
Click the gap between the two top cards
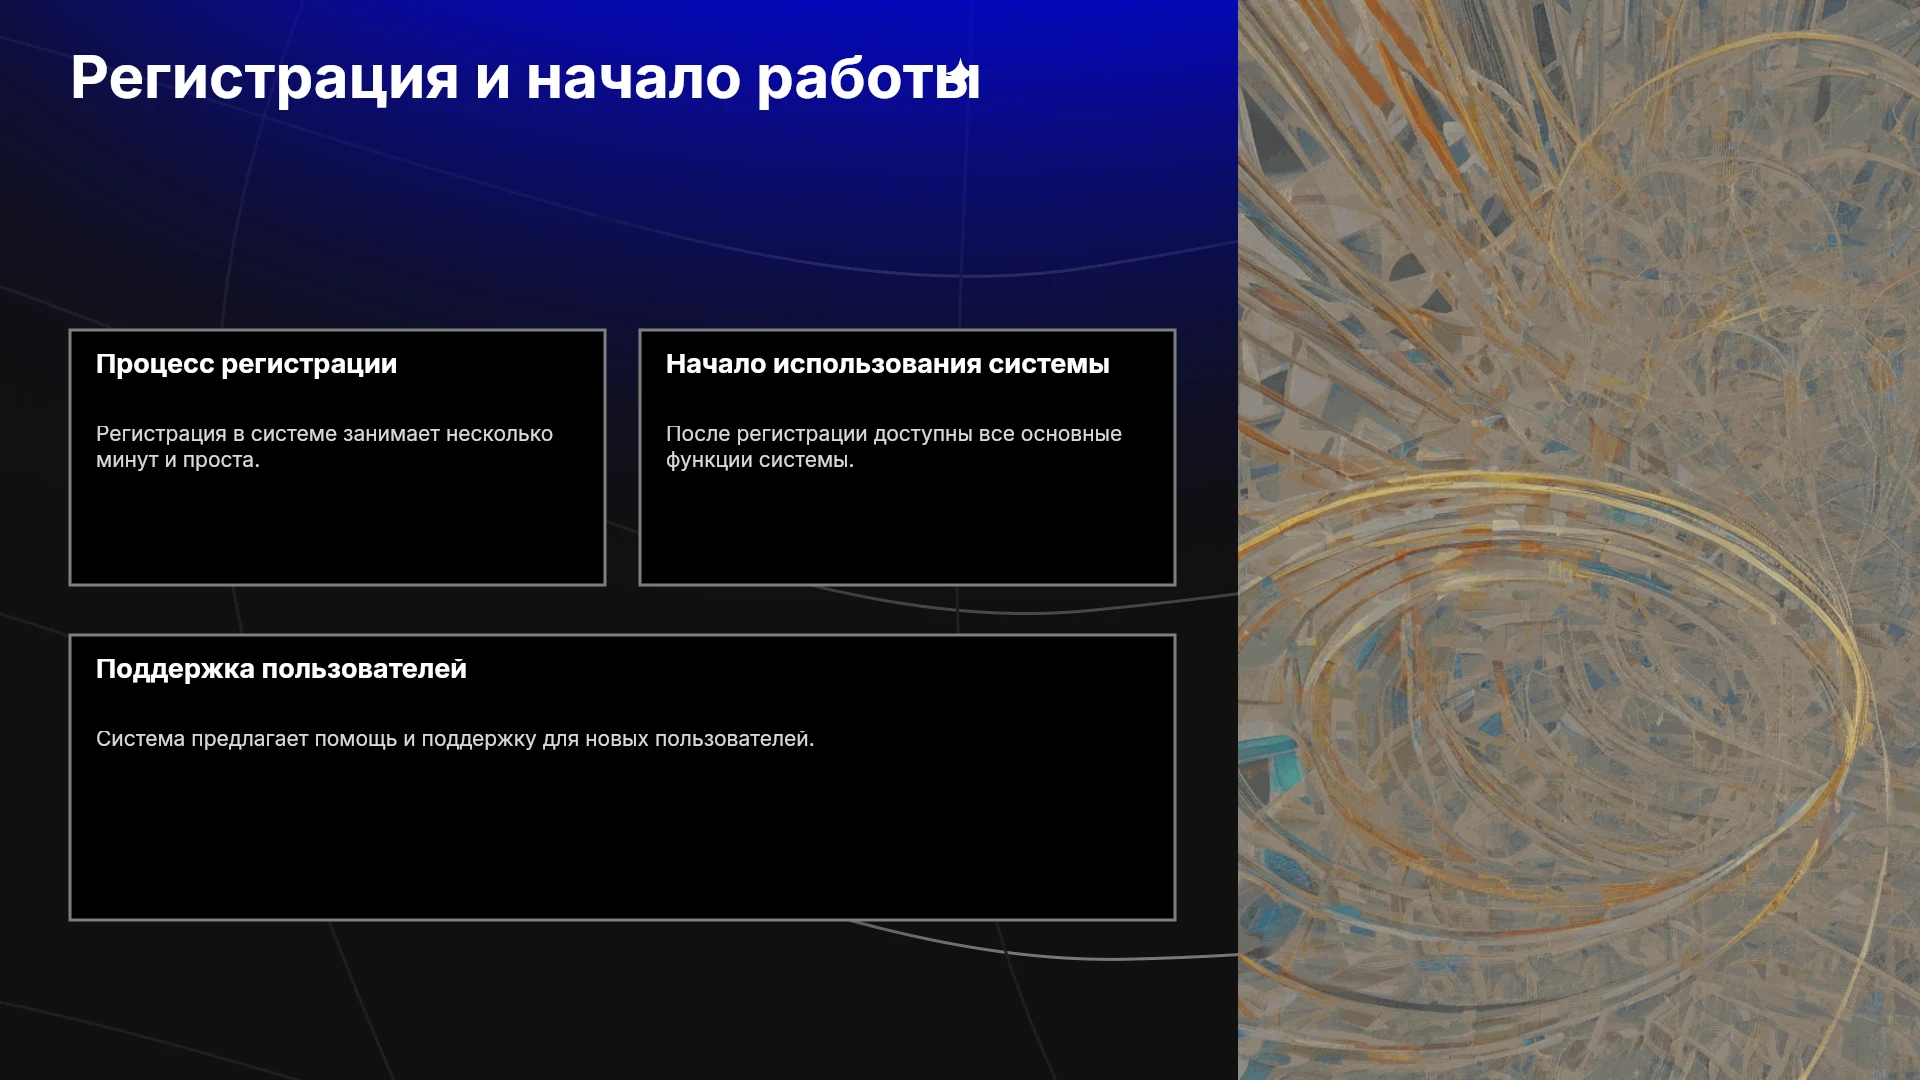pos(622,457)
